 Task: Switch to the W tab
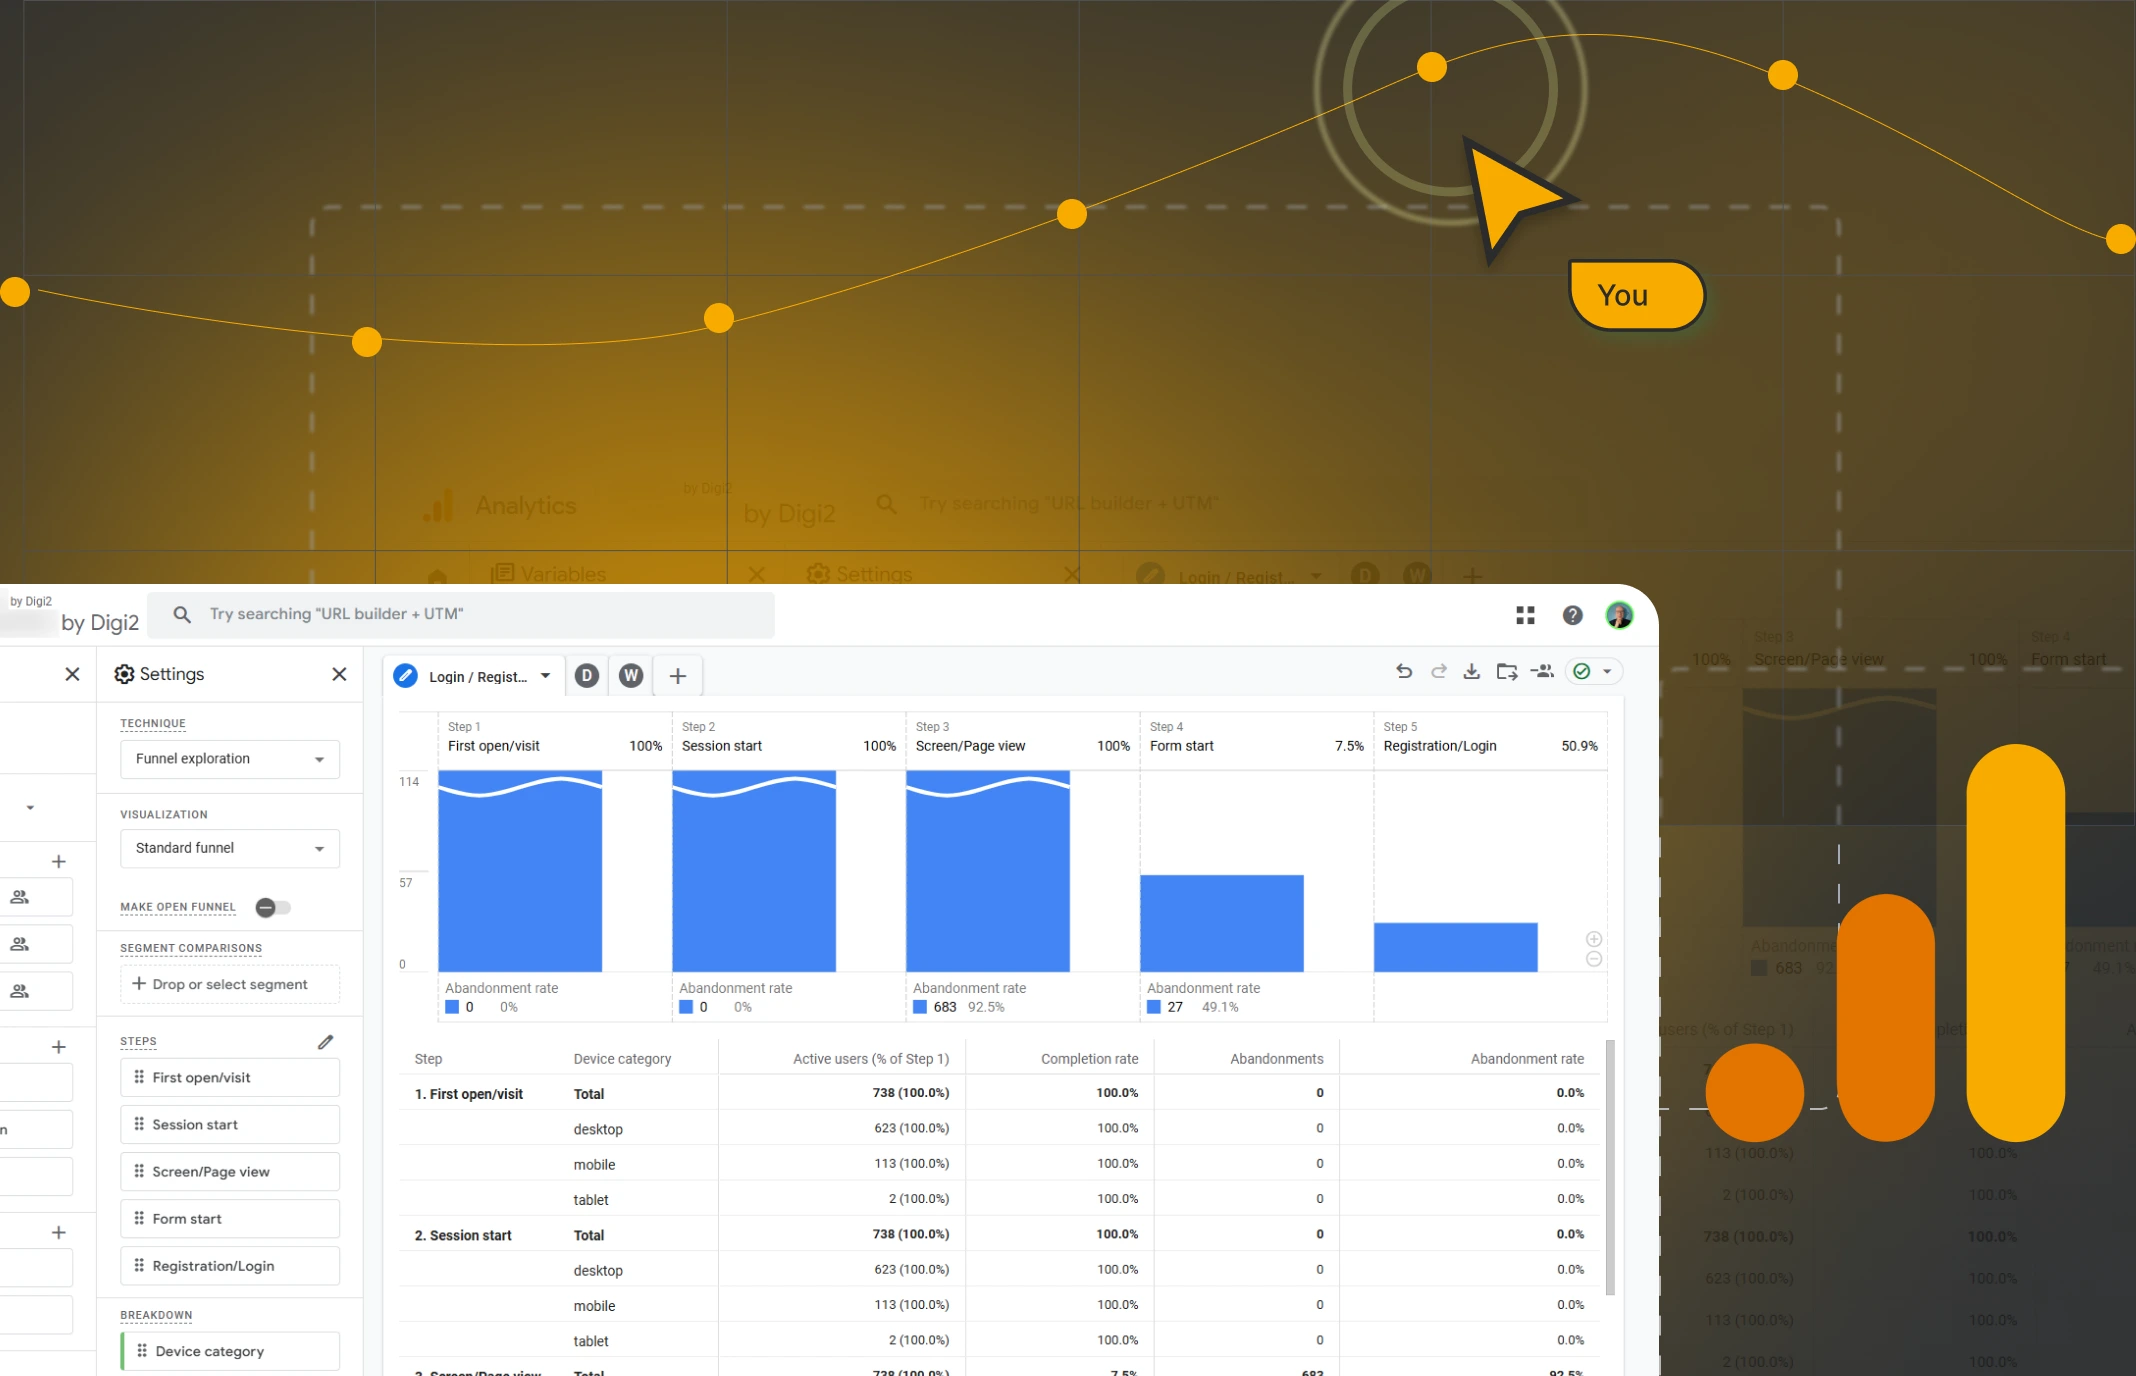tap(631, 676)
